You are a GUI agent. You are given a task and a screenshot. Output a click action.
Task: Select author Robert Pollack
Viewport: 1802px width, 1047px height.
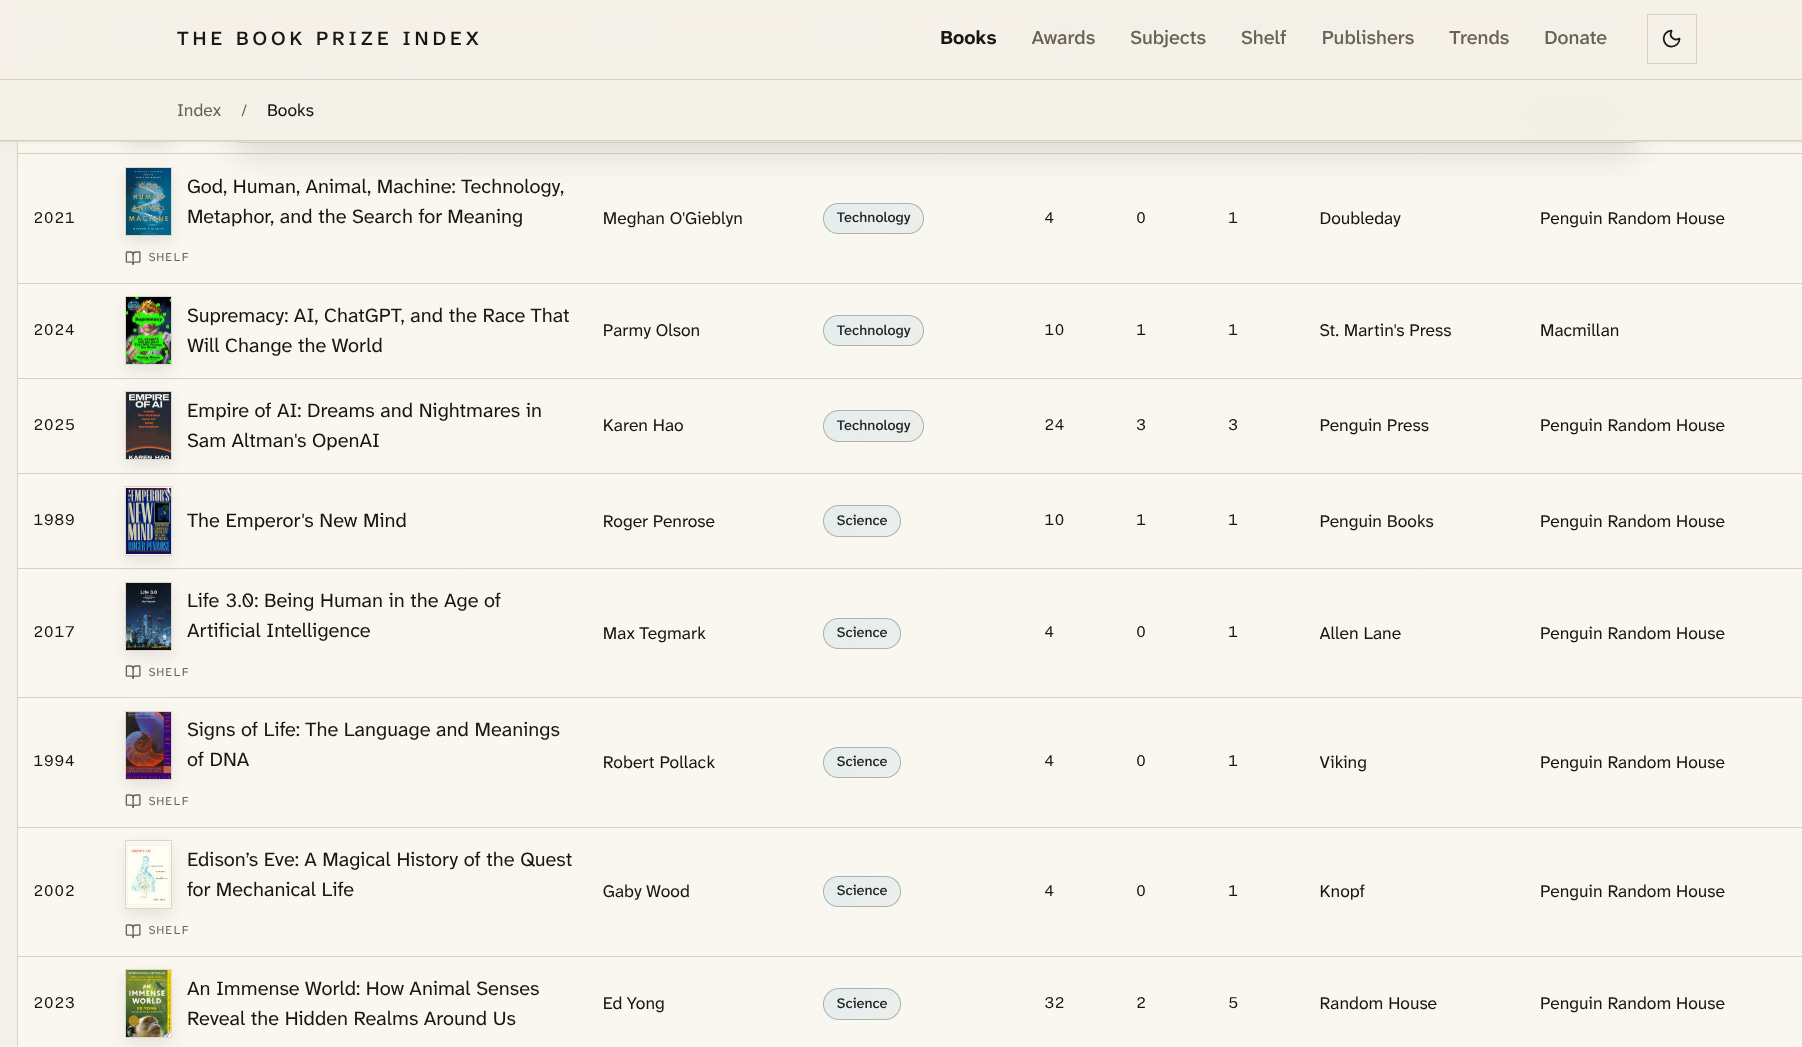(x=659, y=762)
